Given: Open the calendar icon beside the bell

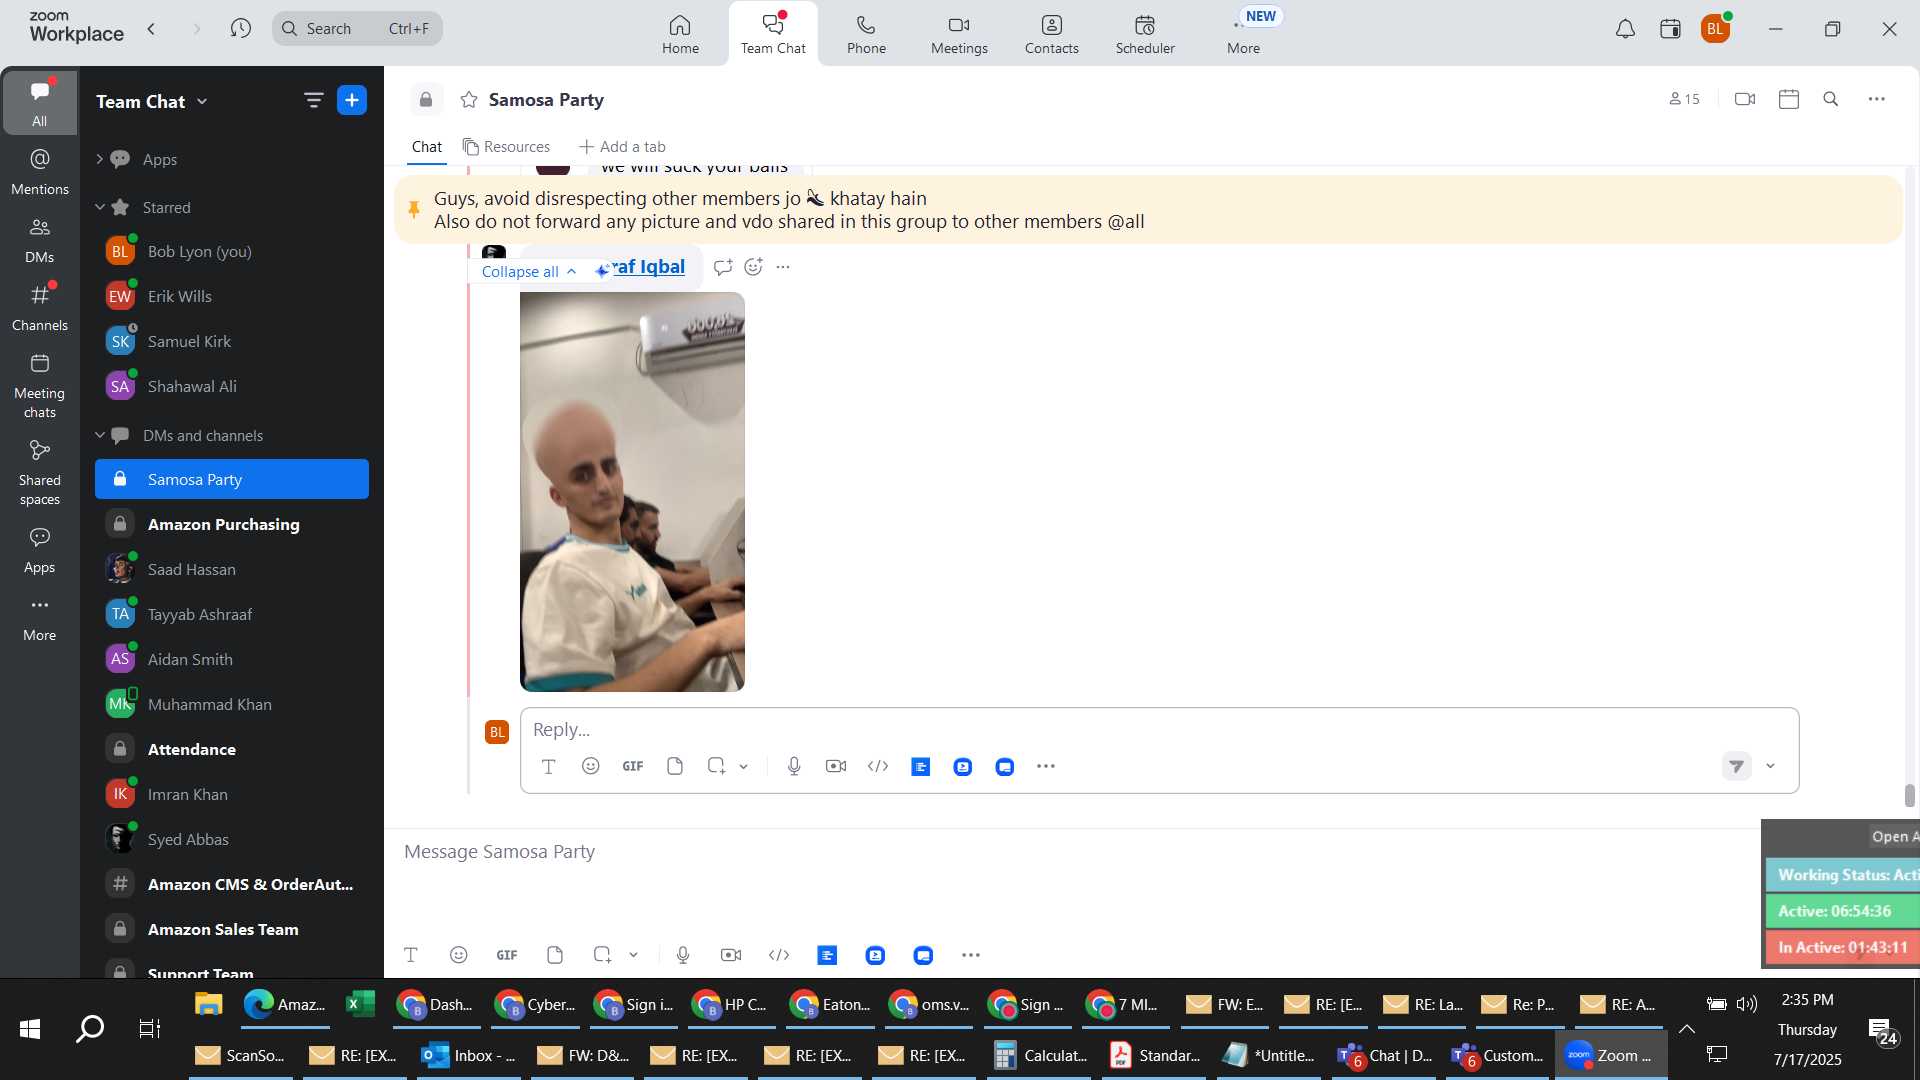Looking at the screenshot, I should (1670, 29).
